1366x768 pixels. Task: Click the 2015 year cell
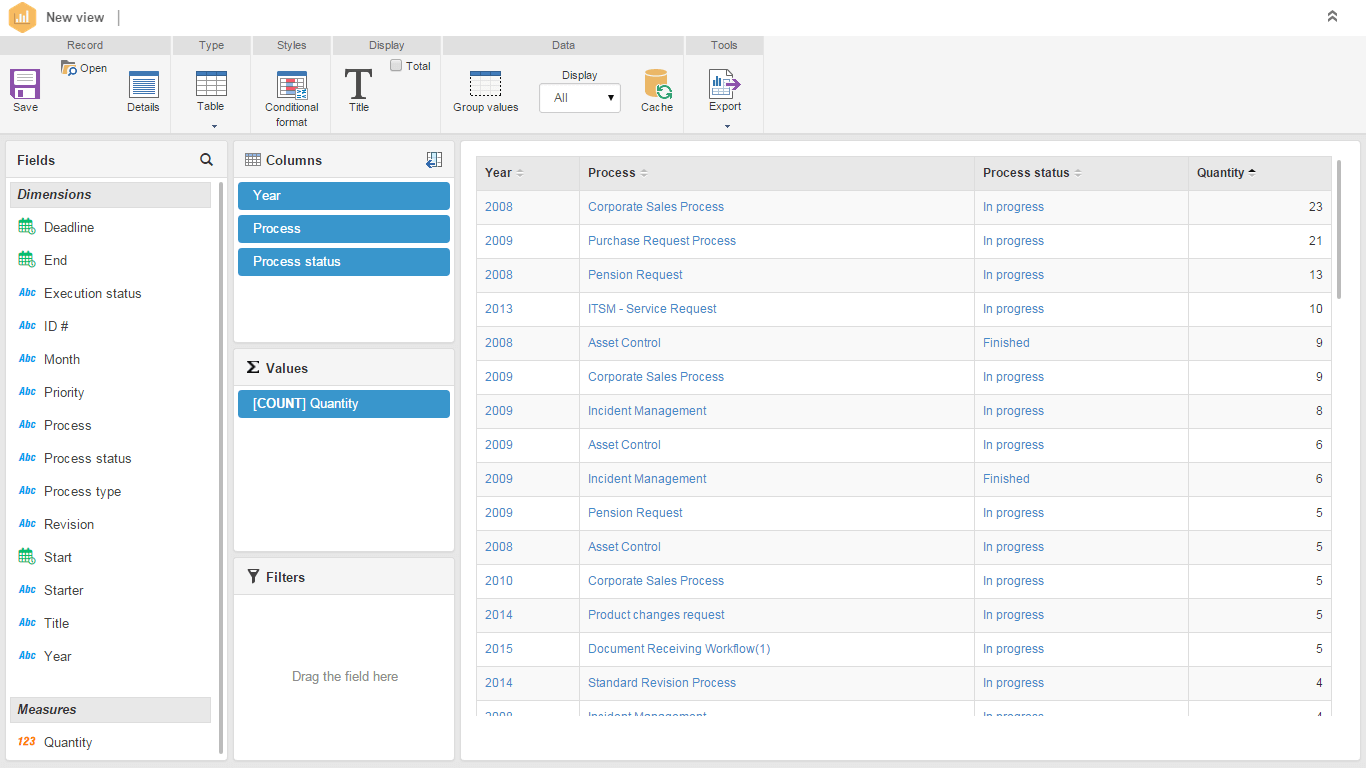pos(499,649)
